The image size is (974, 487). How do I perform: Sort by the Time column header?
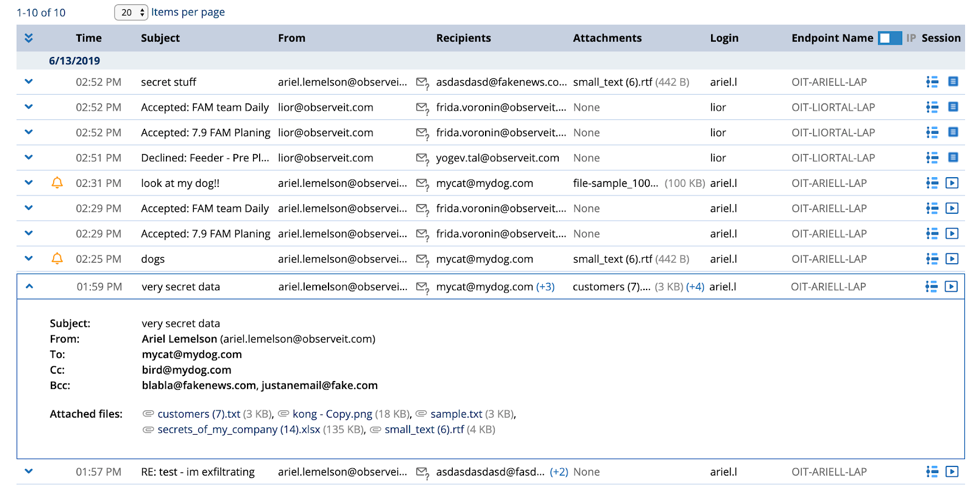[88, 38]
